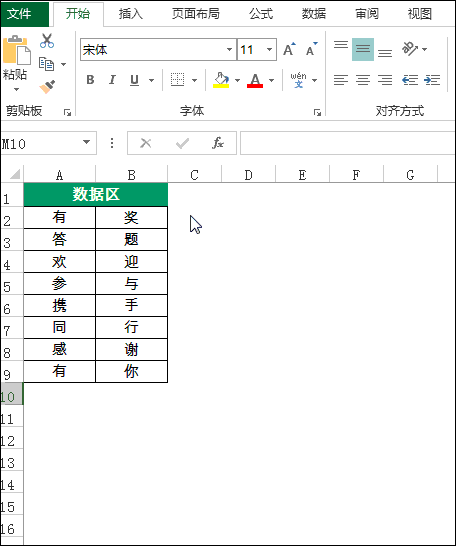
Task: Click the formula bar input area
Action: click(347, 143)
